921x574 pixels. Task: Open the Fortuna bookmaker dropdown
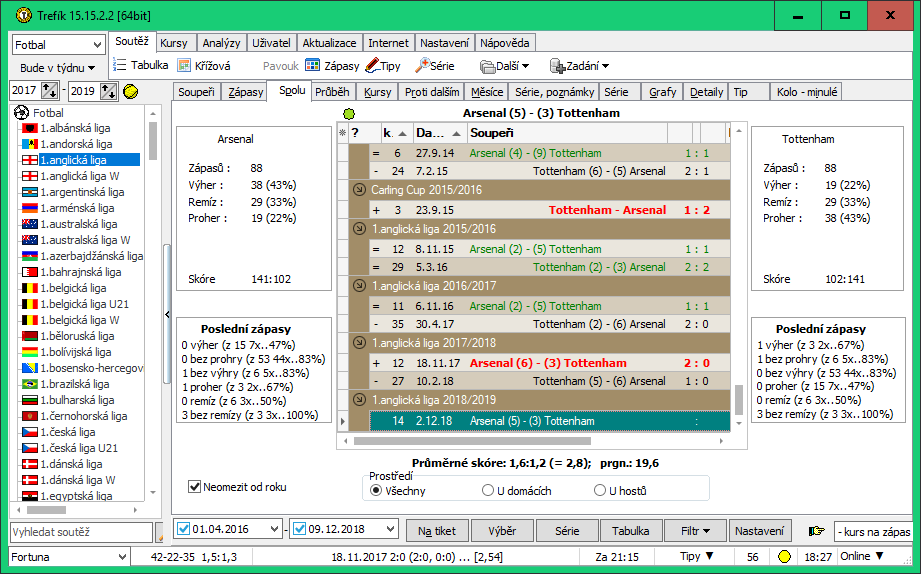[x=122, y=556]
